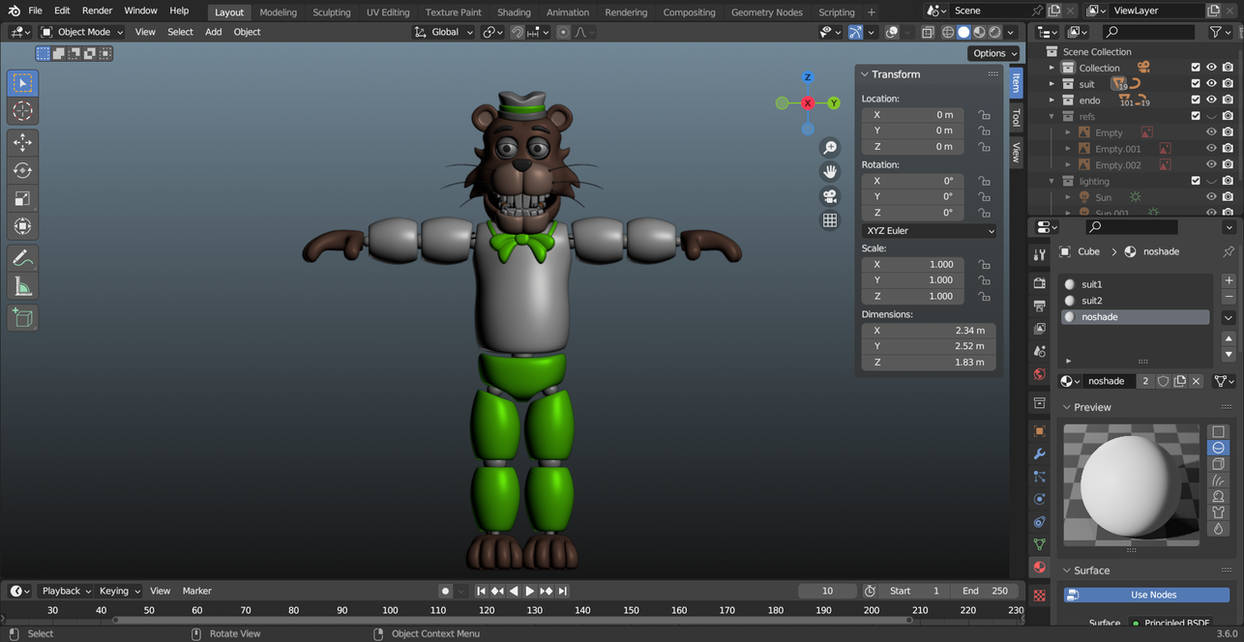Screen dimensions: 1244x642
Task: Select sphere preview shape icon
Action: 1218,448
